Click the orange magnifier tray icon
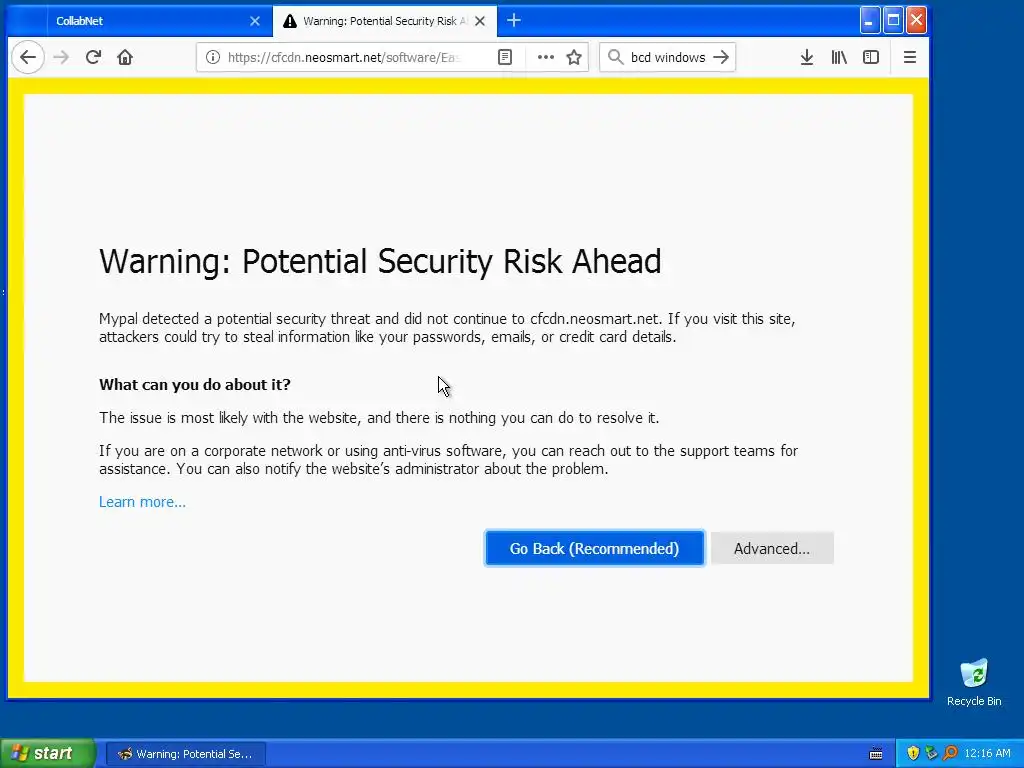The image size is (1024, 768). [x=950, y=753]
